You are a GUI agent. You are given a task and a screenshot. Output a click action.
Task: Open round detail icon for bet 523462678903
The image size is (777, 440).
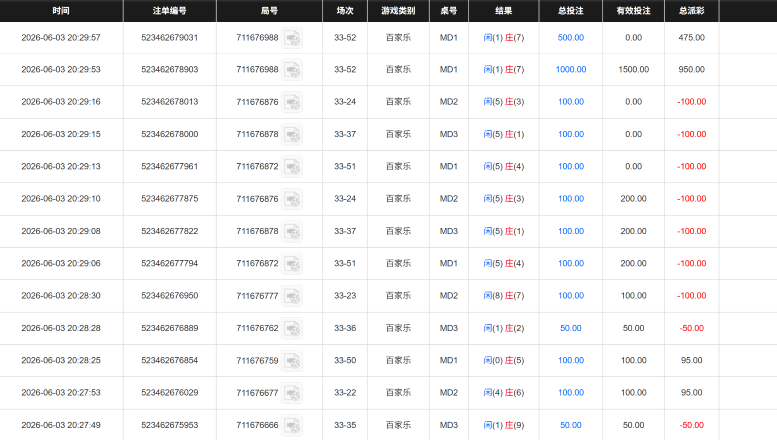pyautogui.click(x=292, y=70)
